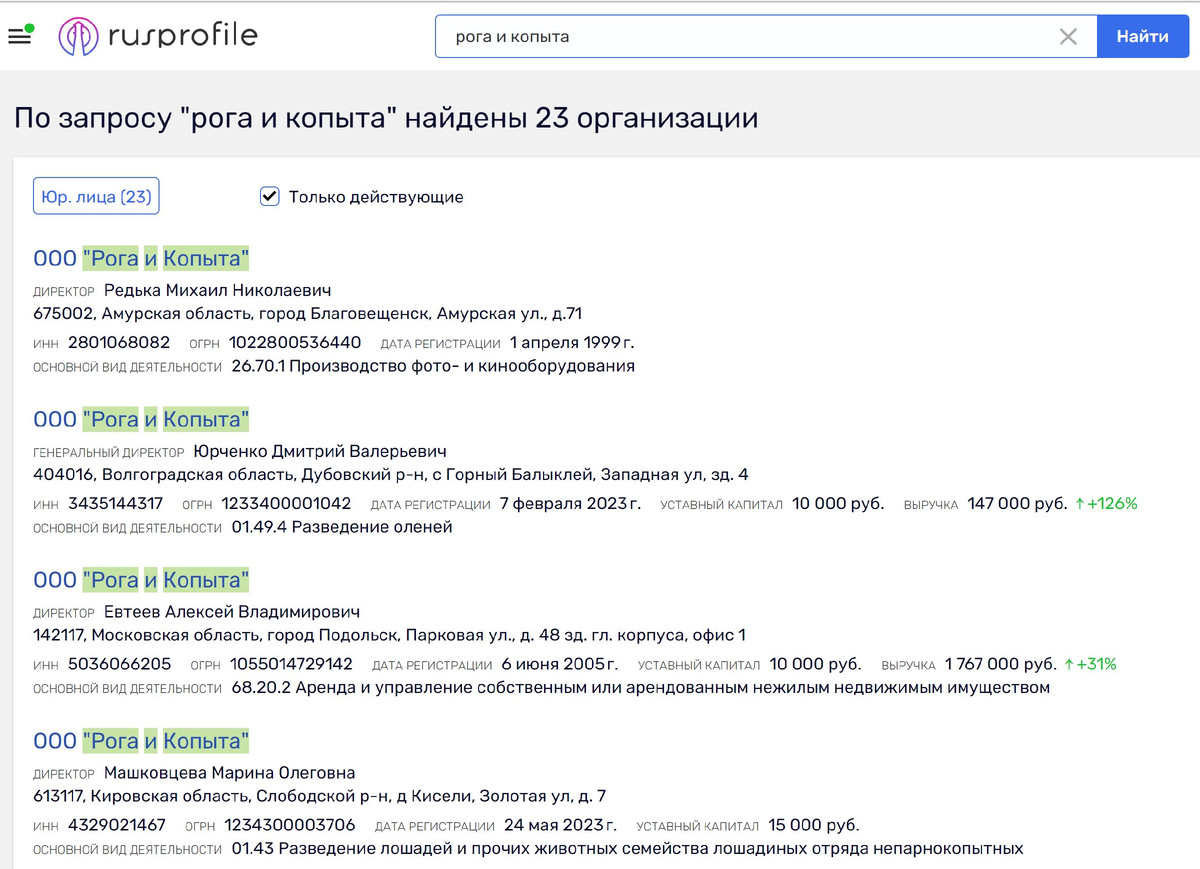Click the Волгоградская область address line
Screen dimensions: 1200x869
391,475
